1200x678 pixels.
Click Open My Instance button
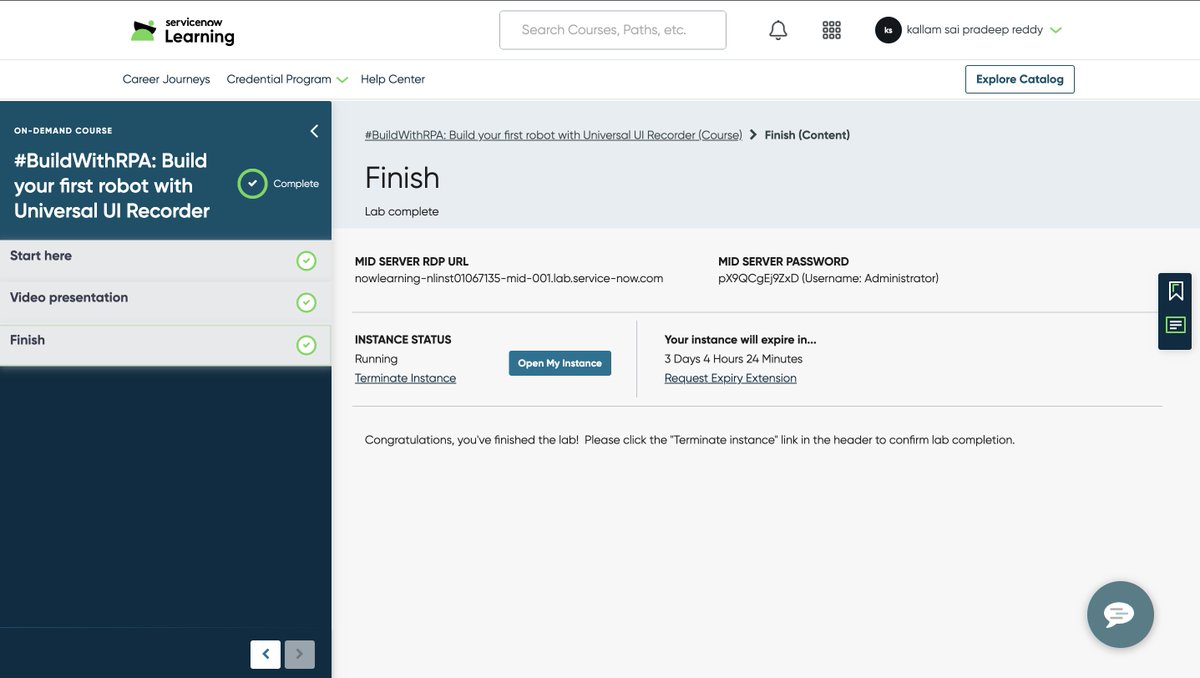tap(560, 363)
